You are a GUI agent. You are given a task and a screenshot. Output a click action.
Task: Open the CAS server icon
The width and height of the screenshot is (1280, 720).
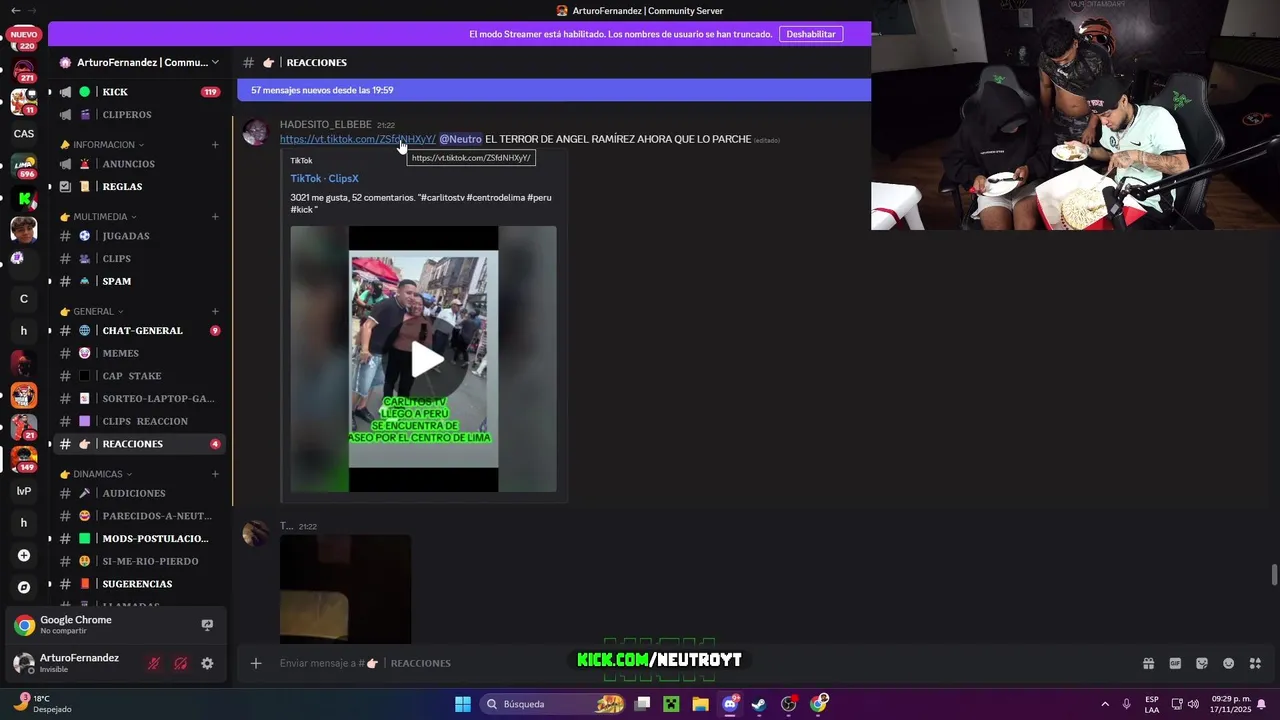coord(24,134)
